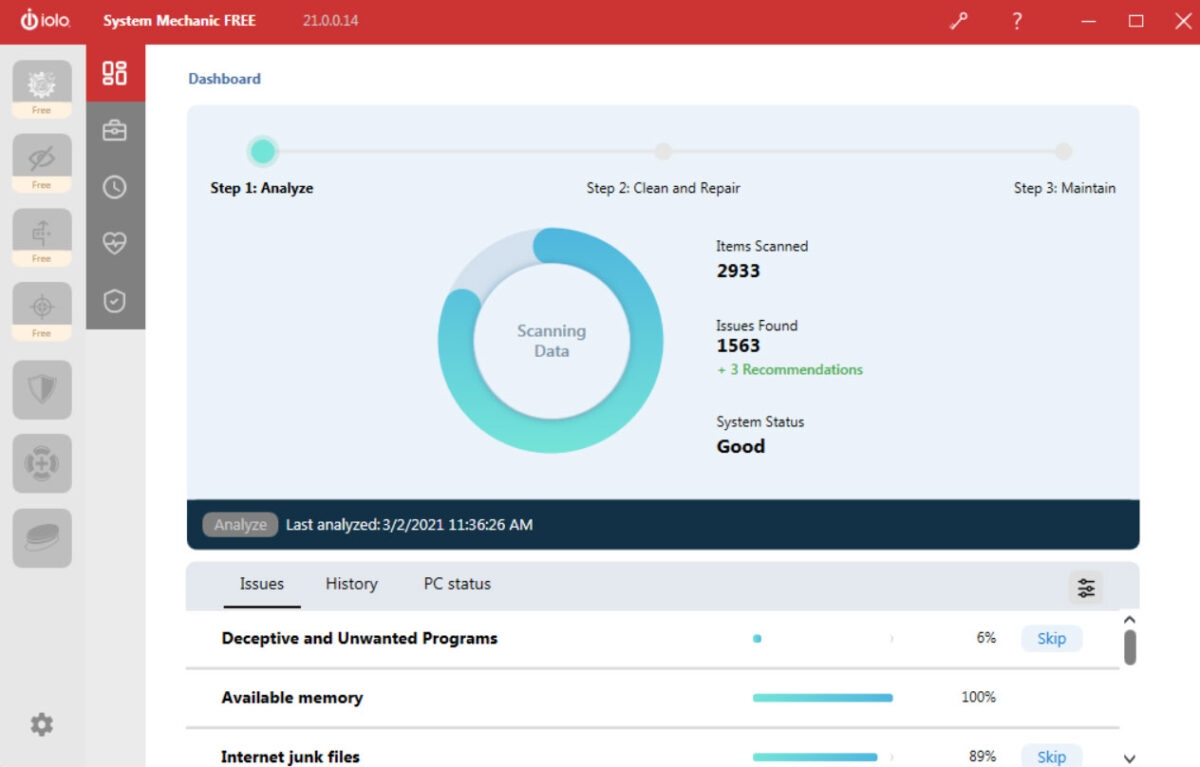Select the shield checkmark protection icon
Viewport: 1200px width, 767px height.
point(113,296)
